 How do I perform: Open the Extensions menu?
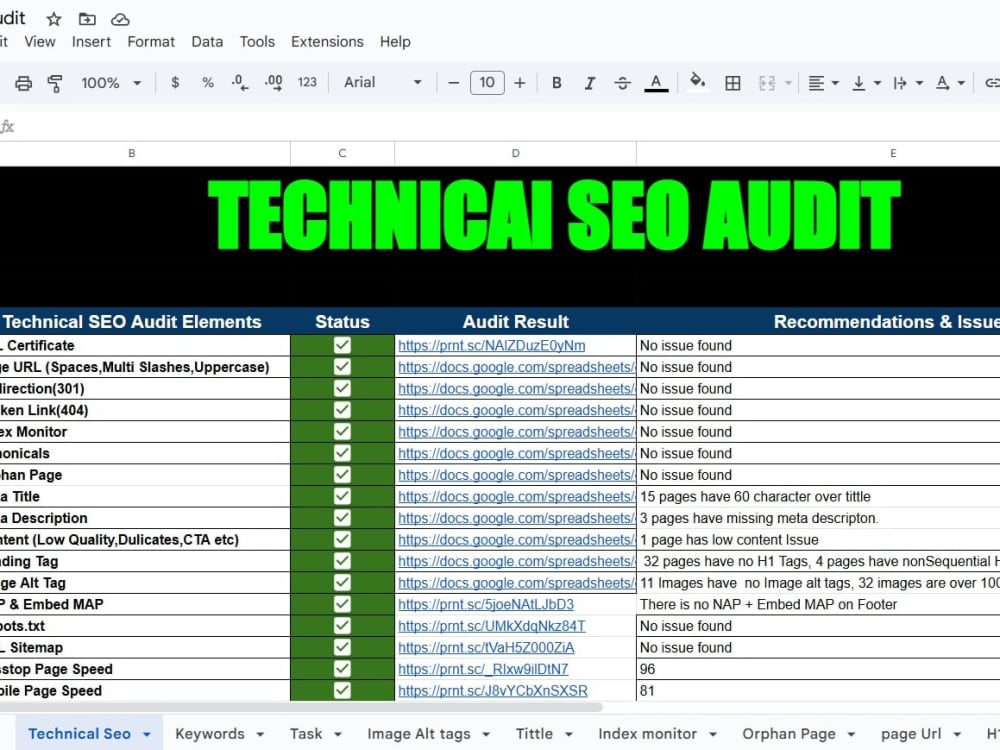pos(327,42)
